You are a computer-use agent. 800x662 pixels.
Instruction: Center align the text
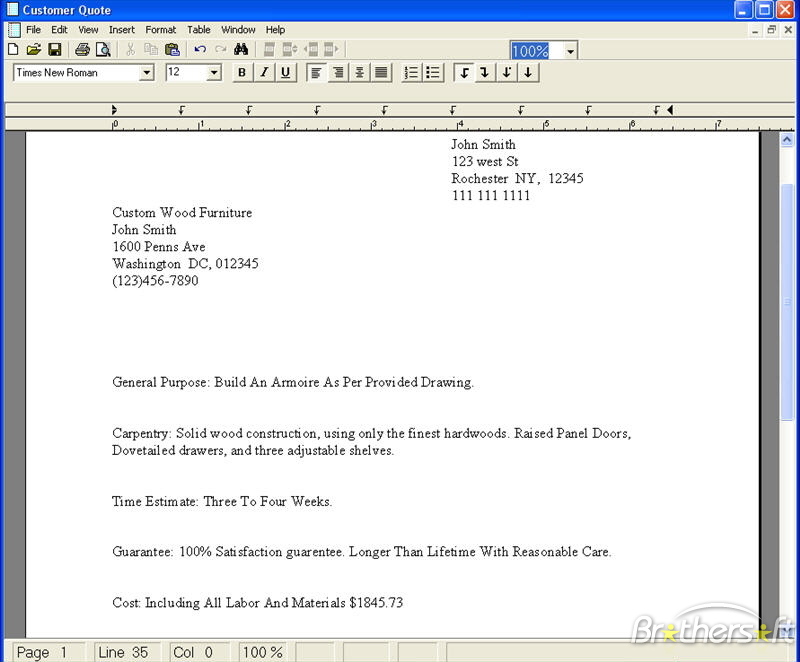tap(359, 72)
